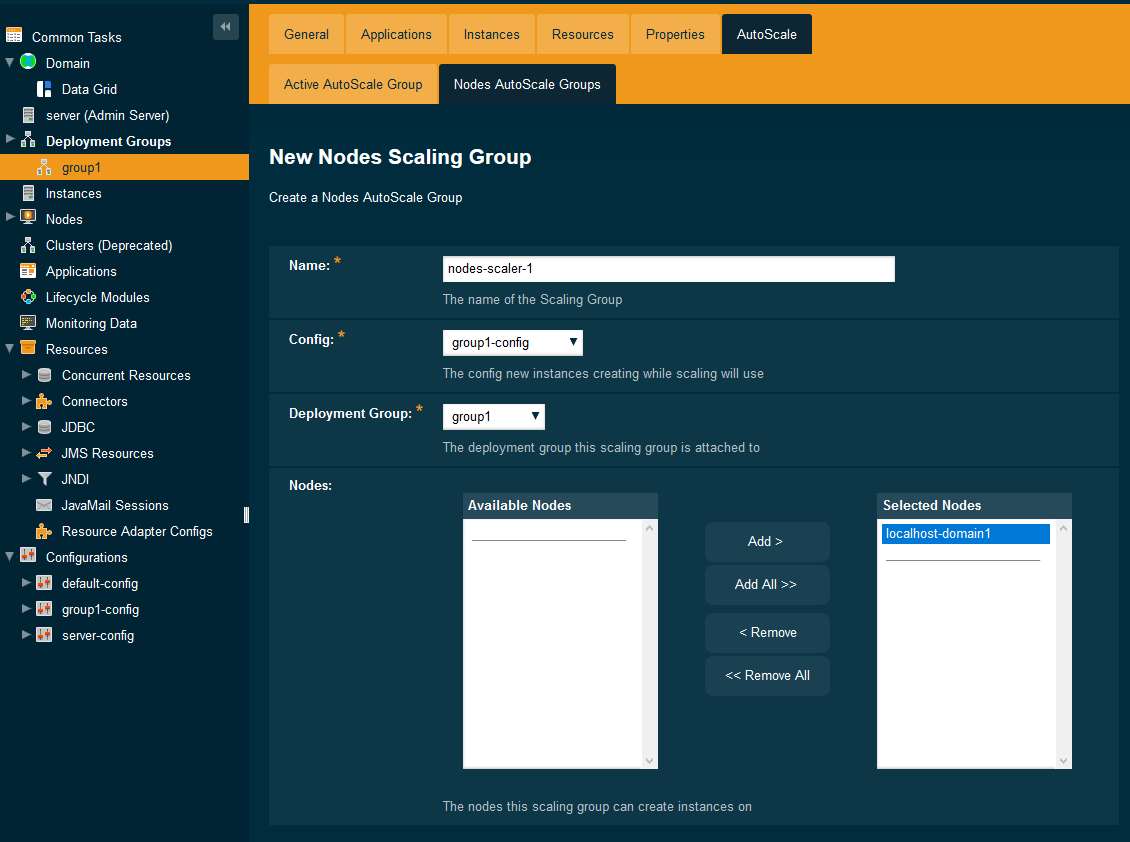This screenshot has height=842, width=1130.
Task: Open the Config dropdown showing group1-config
Action: tap(512, 342)
